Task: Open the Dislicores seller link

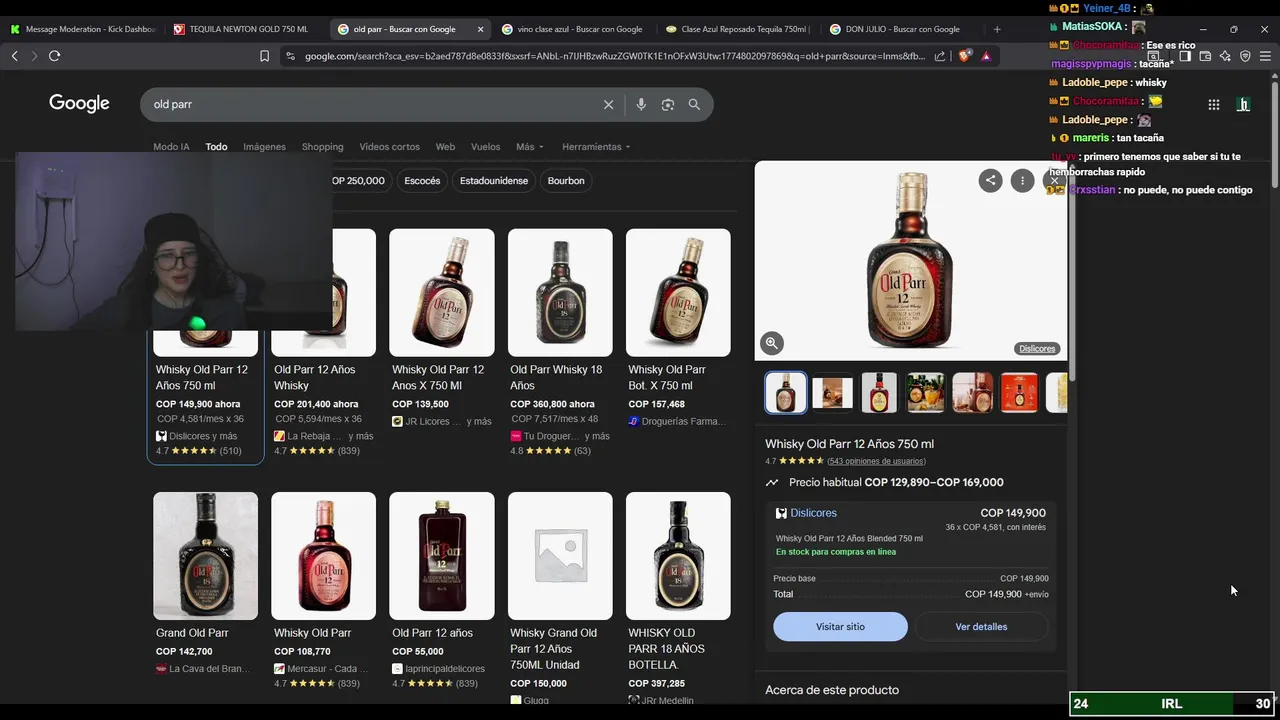Action: 813,513
